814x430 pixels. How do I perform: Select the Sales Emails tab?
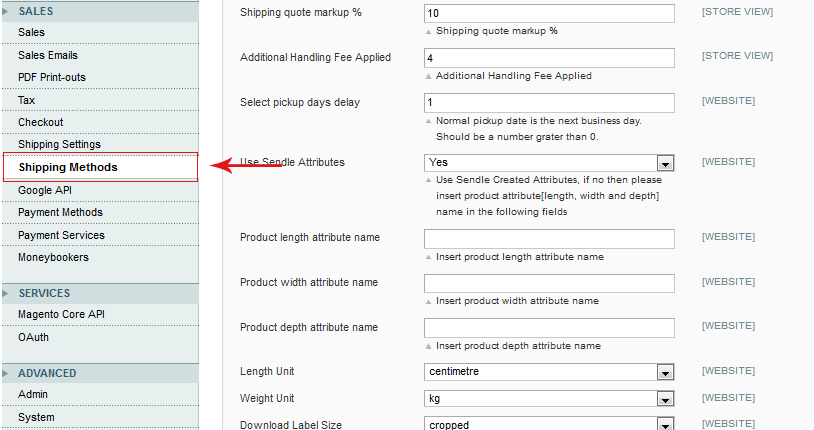coord(47,55)
